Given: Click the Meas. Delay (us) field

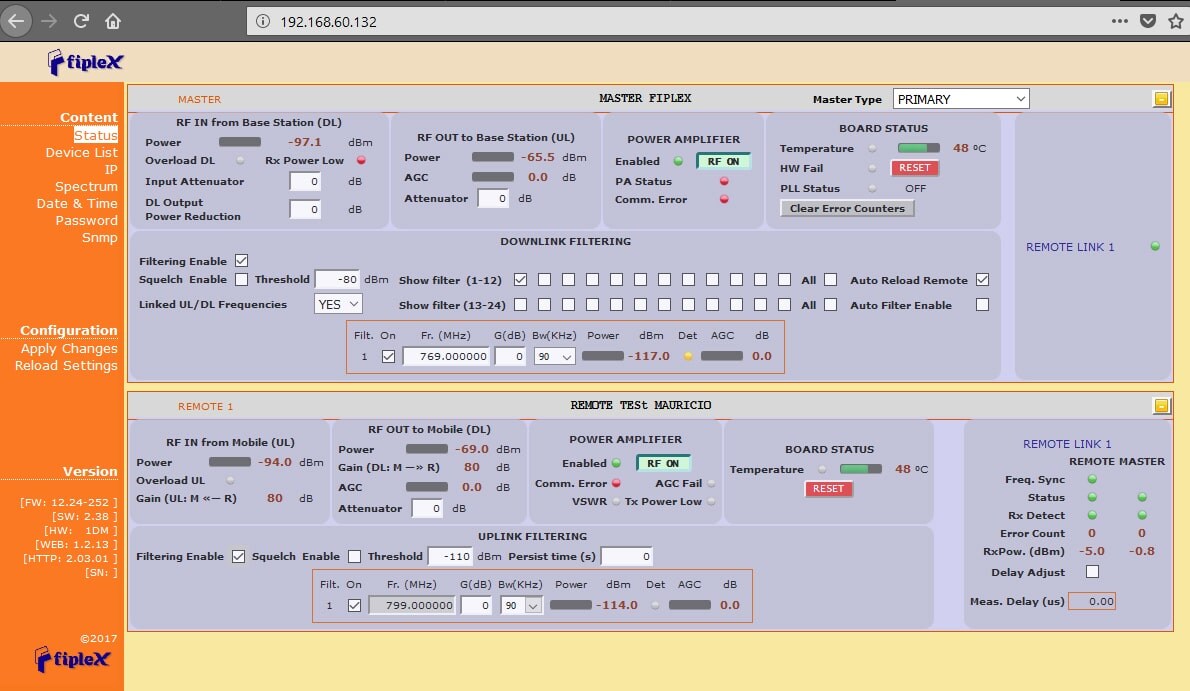Looking at the screenshot, I should (x=1091, y=601).
